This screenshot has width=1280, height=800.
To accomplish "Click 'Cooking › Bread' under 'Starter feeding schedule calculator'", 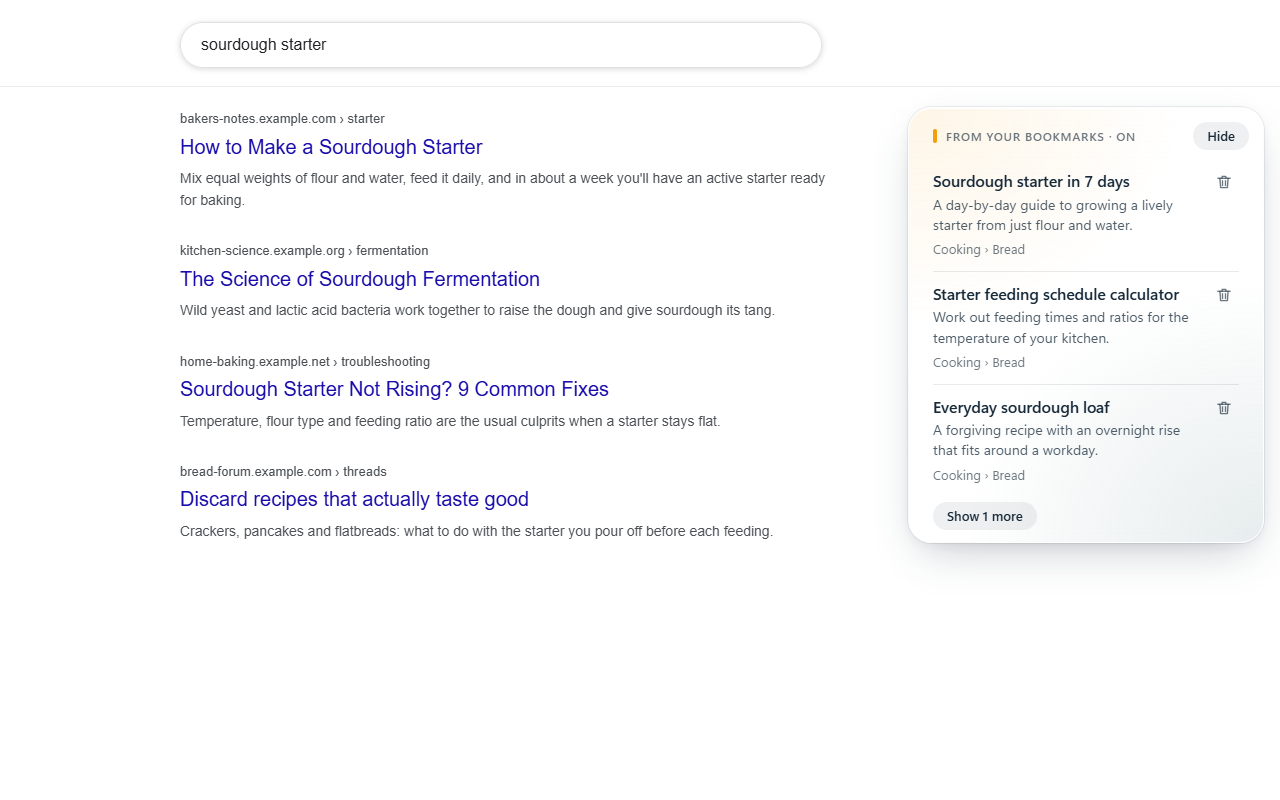I will tap(979, 363).
